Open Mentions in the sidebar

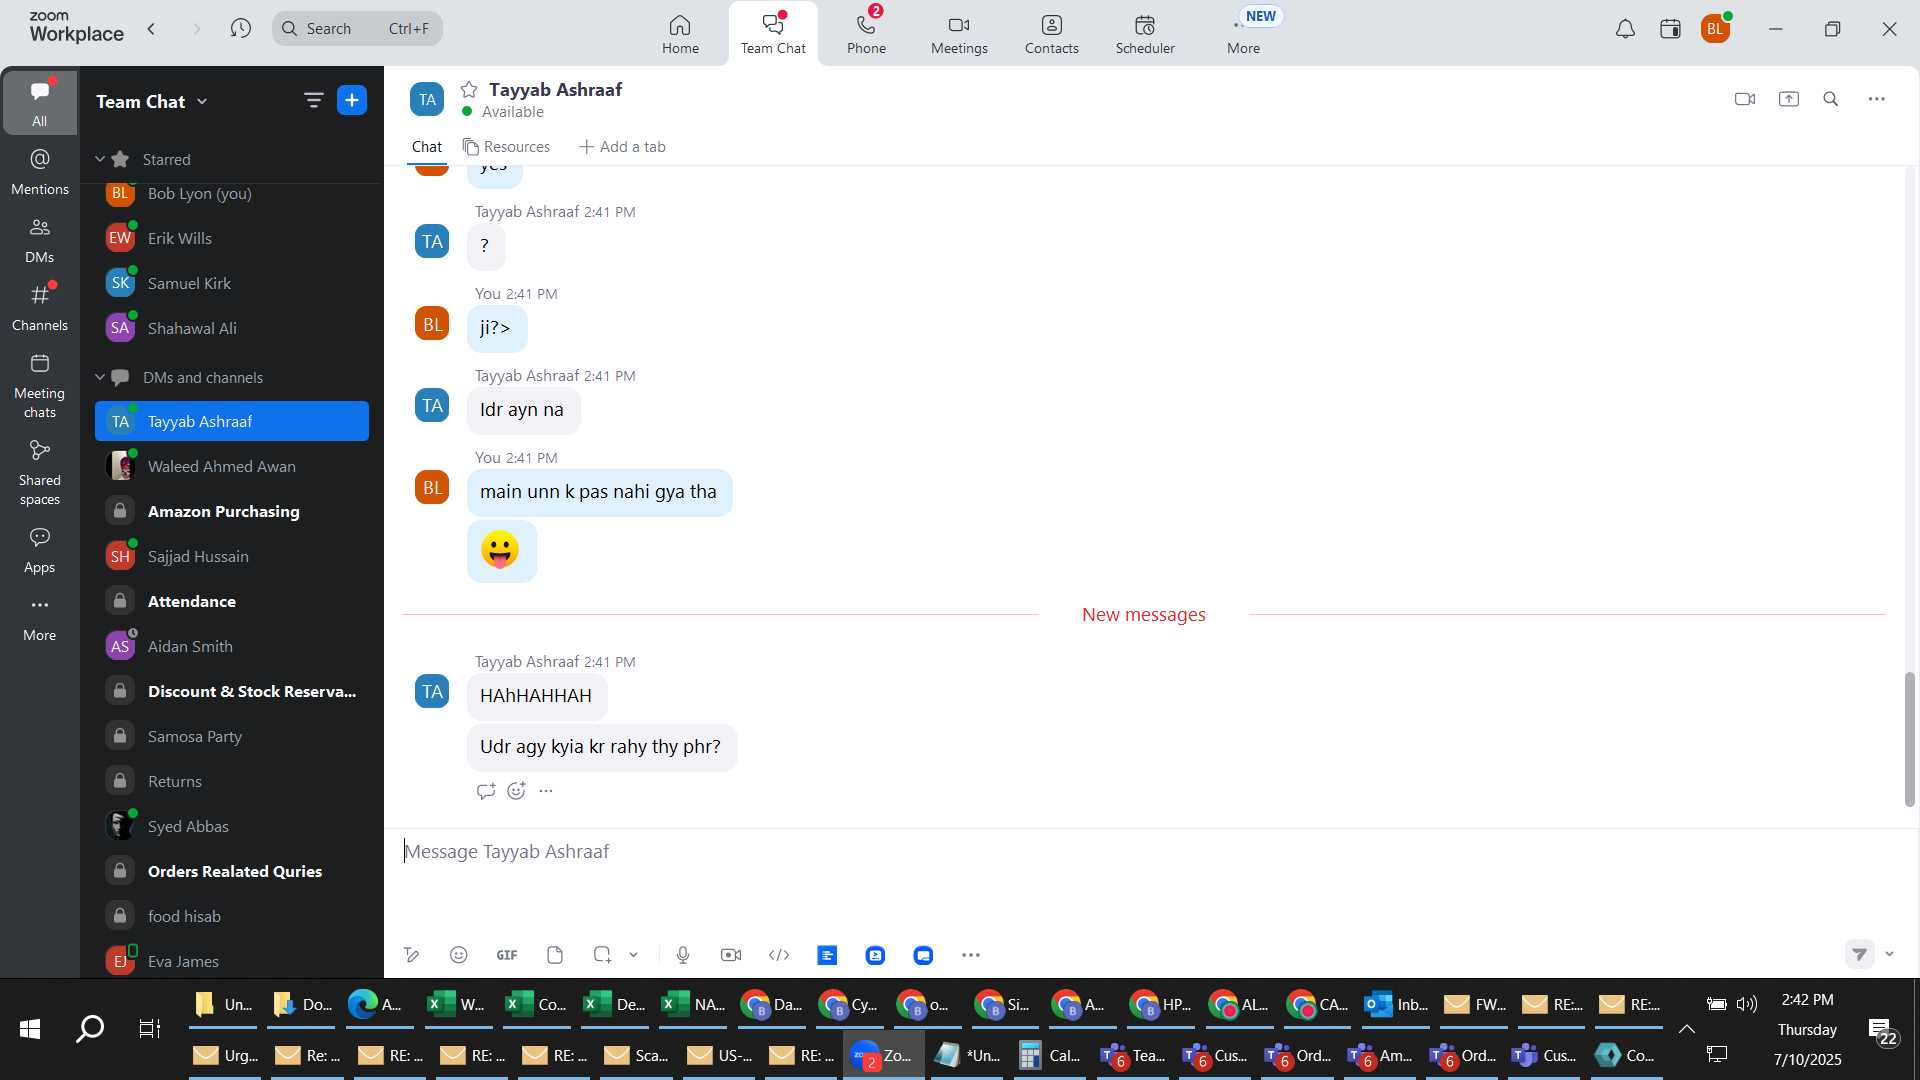tap(39, 171)
